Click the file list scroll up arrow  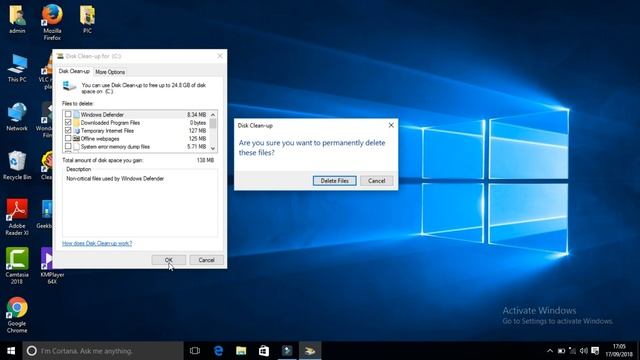click(213, 115)
